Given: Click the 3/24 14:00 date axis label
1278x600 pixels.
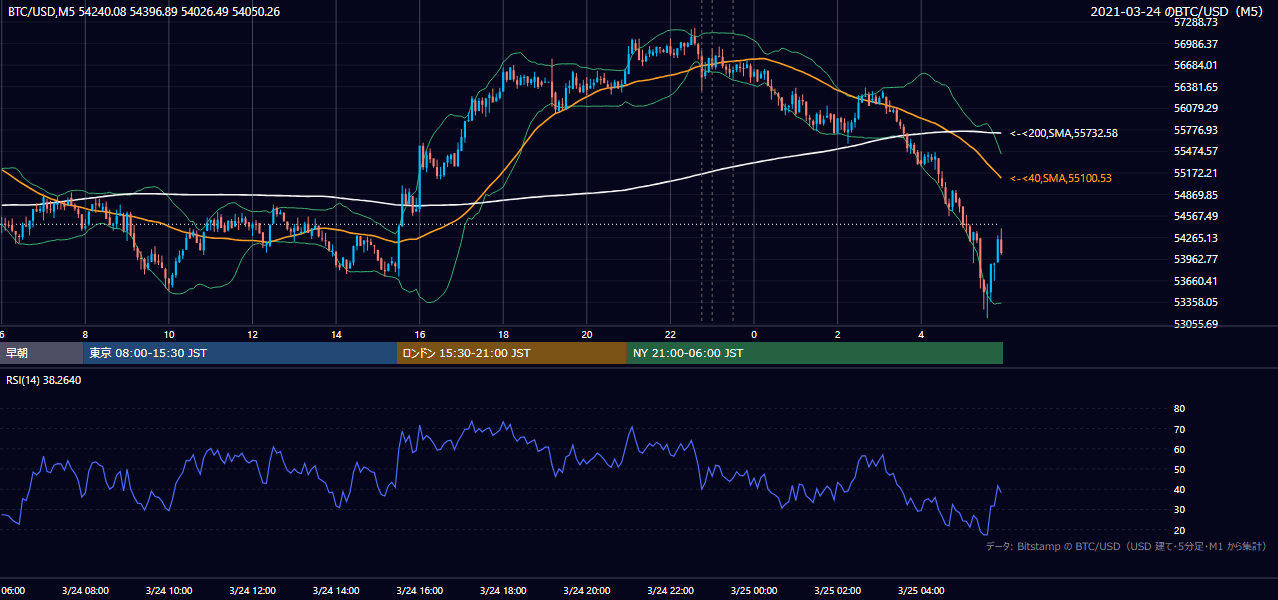Looking at the screenshot, I should (x=336, y=591).
